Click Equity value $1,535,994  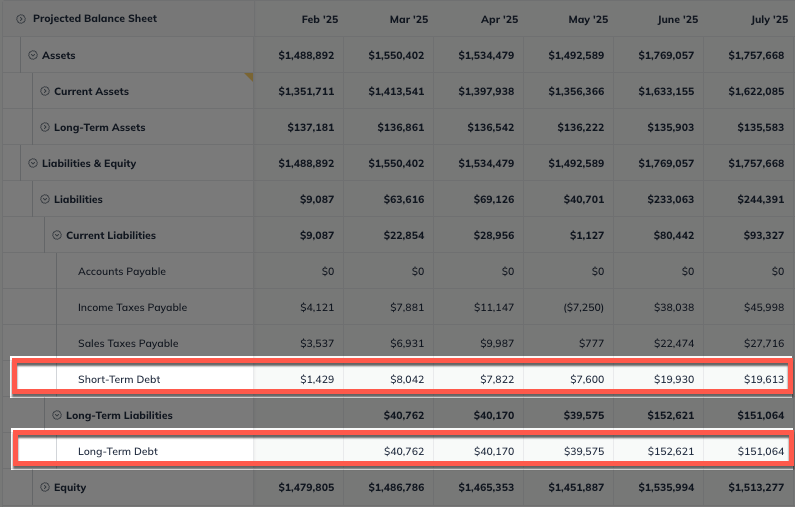pos(666,487)
